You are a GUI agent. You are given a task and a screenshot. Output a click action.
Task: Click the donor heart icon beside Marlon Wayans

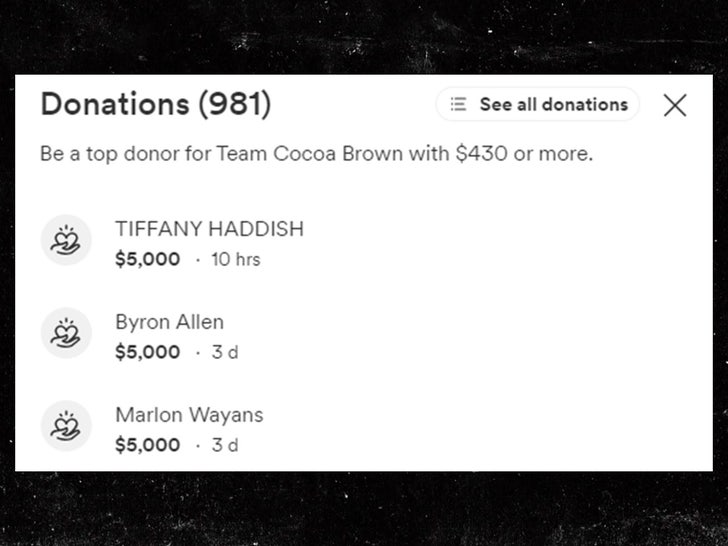pyautogui.click(x=66, y=426)
